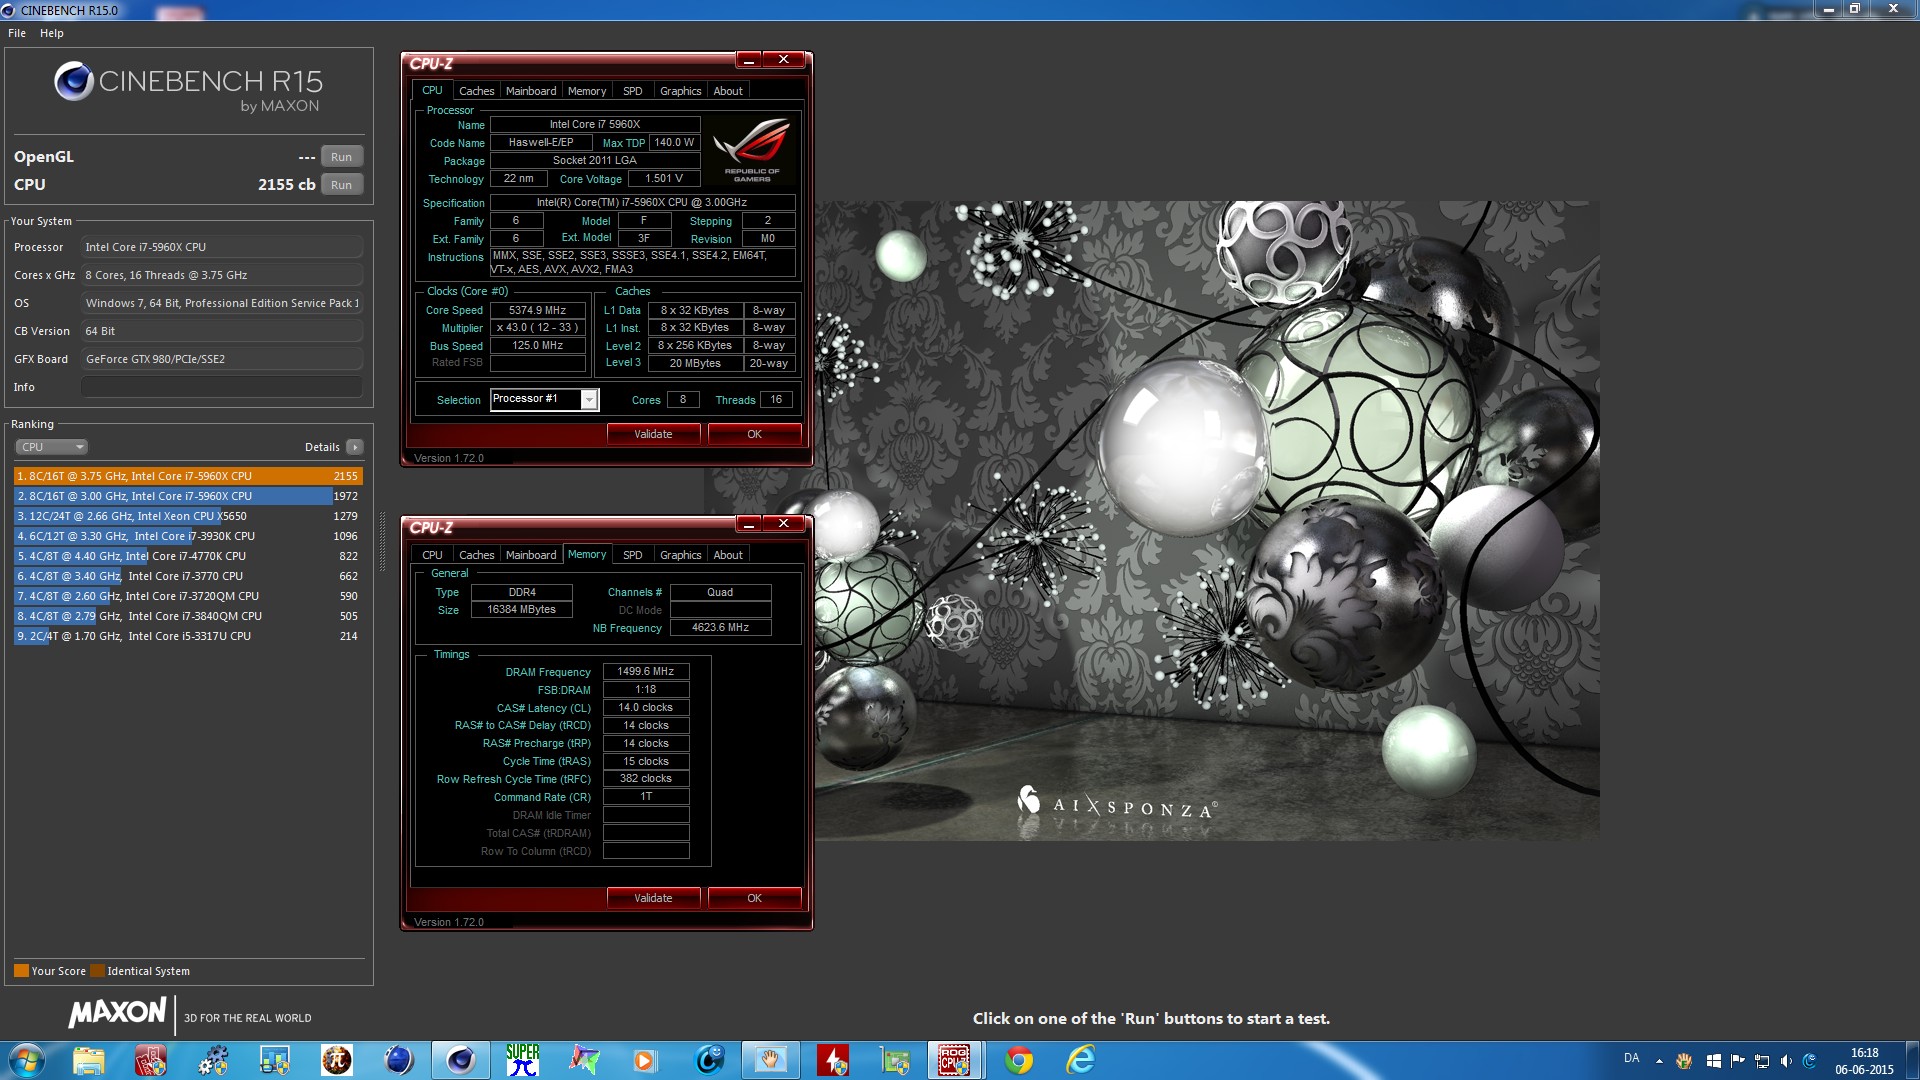Launch Super Pi from the taskbar
The width and height of the screenshot is (1920, 1080).
click(523, 1060)
